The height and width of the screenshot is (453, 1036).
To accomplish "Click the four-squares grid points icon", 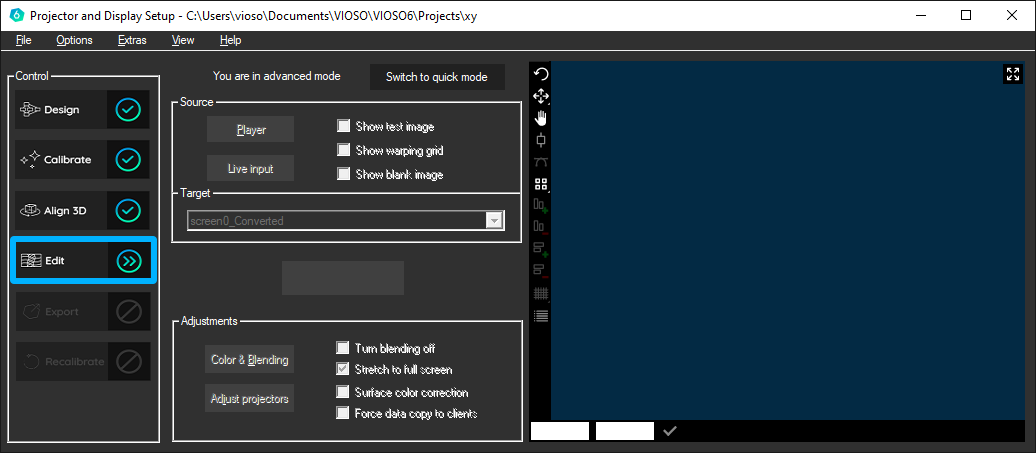I will click(540, 184).
